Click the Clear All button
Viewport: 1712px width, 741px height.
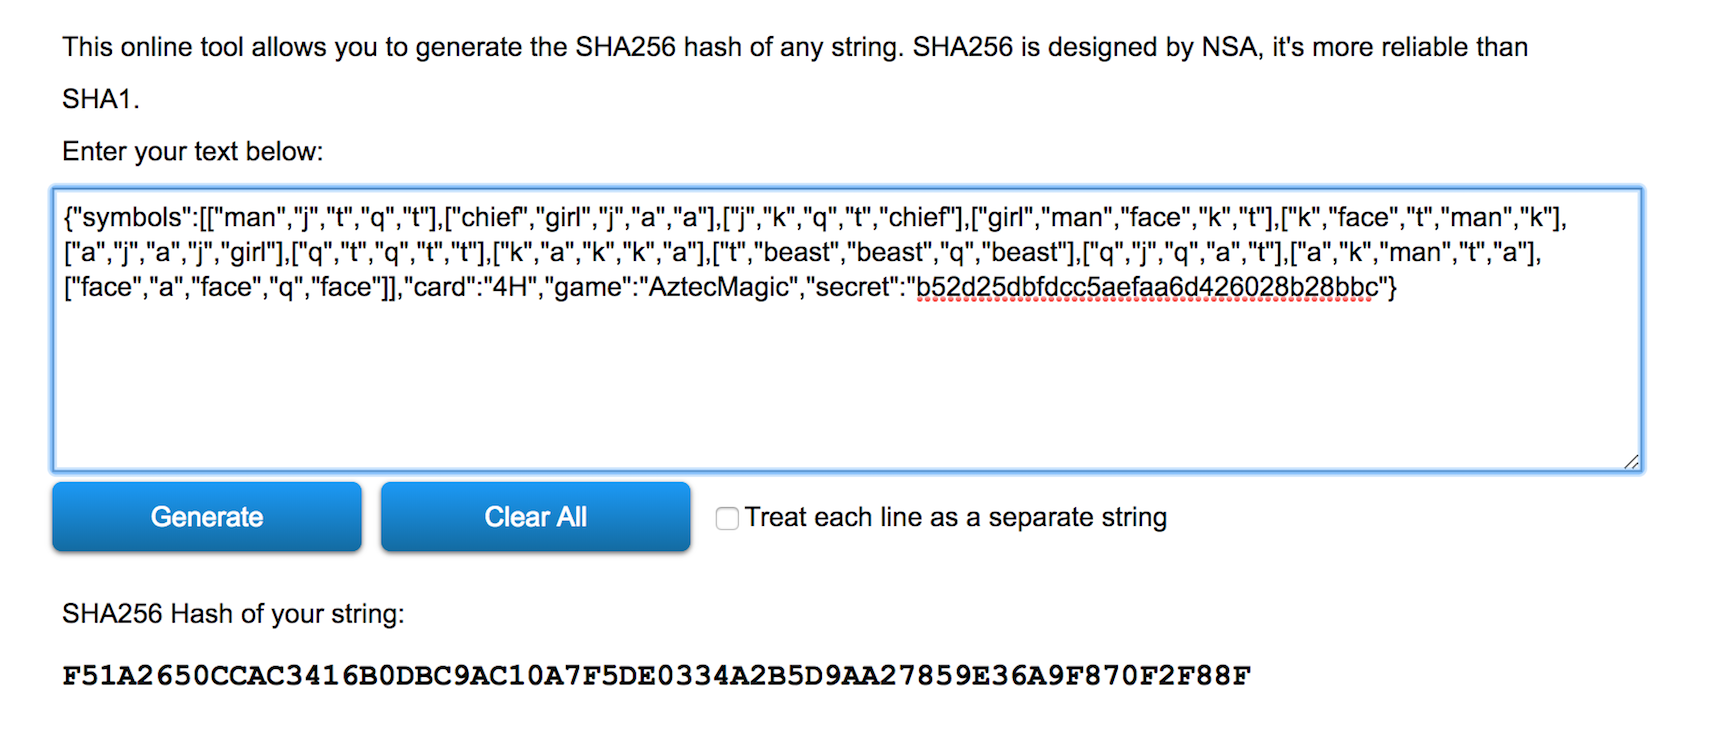tap(535, 517)
